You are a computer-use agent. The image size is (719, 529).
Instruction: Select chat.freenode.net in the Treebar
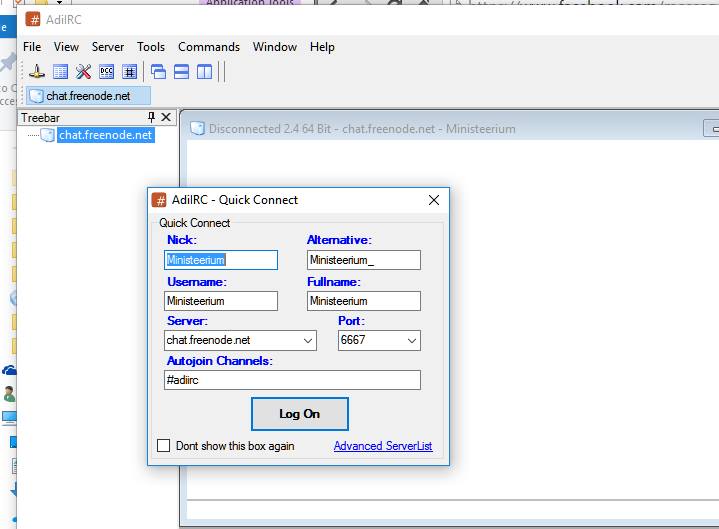[x=105, y=135]
